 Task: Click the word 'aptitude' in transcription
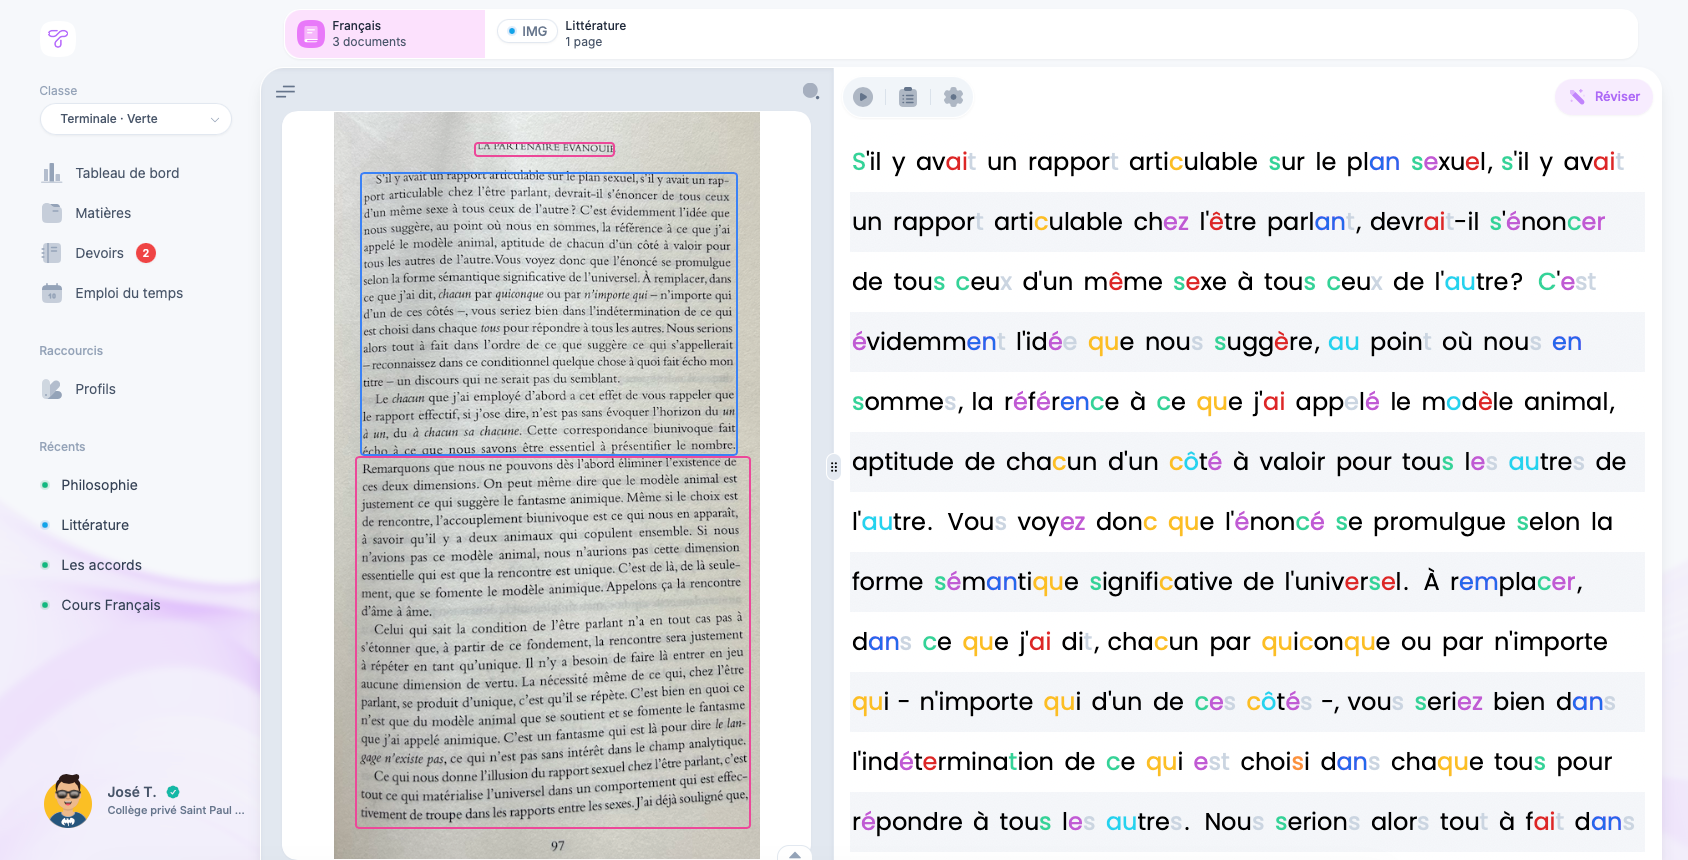(x=903, y=462)
